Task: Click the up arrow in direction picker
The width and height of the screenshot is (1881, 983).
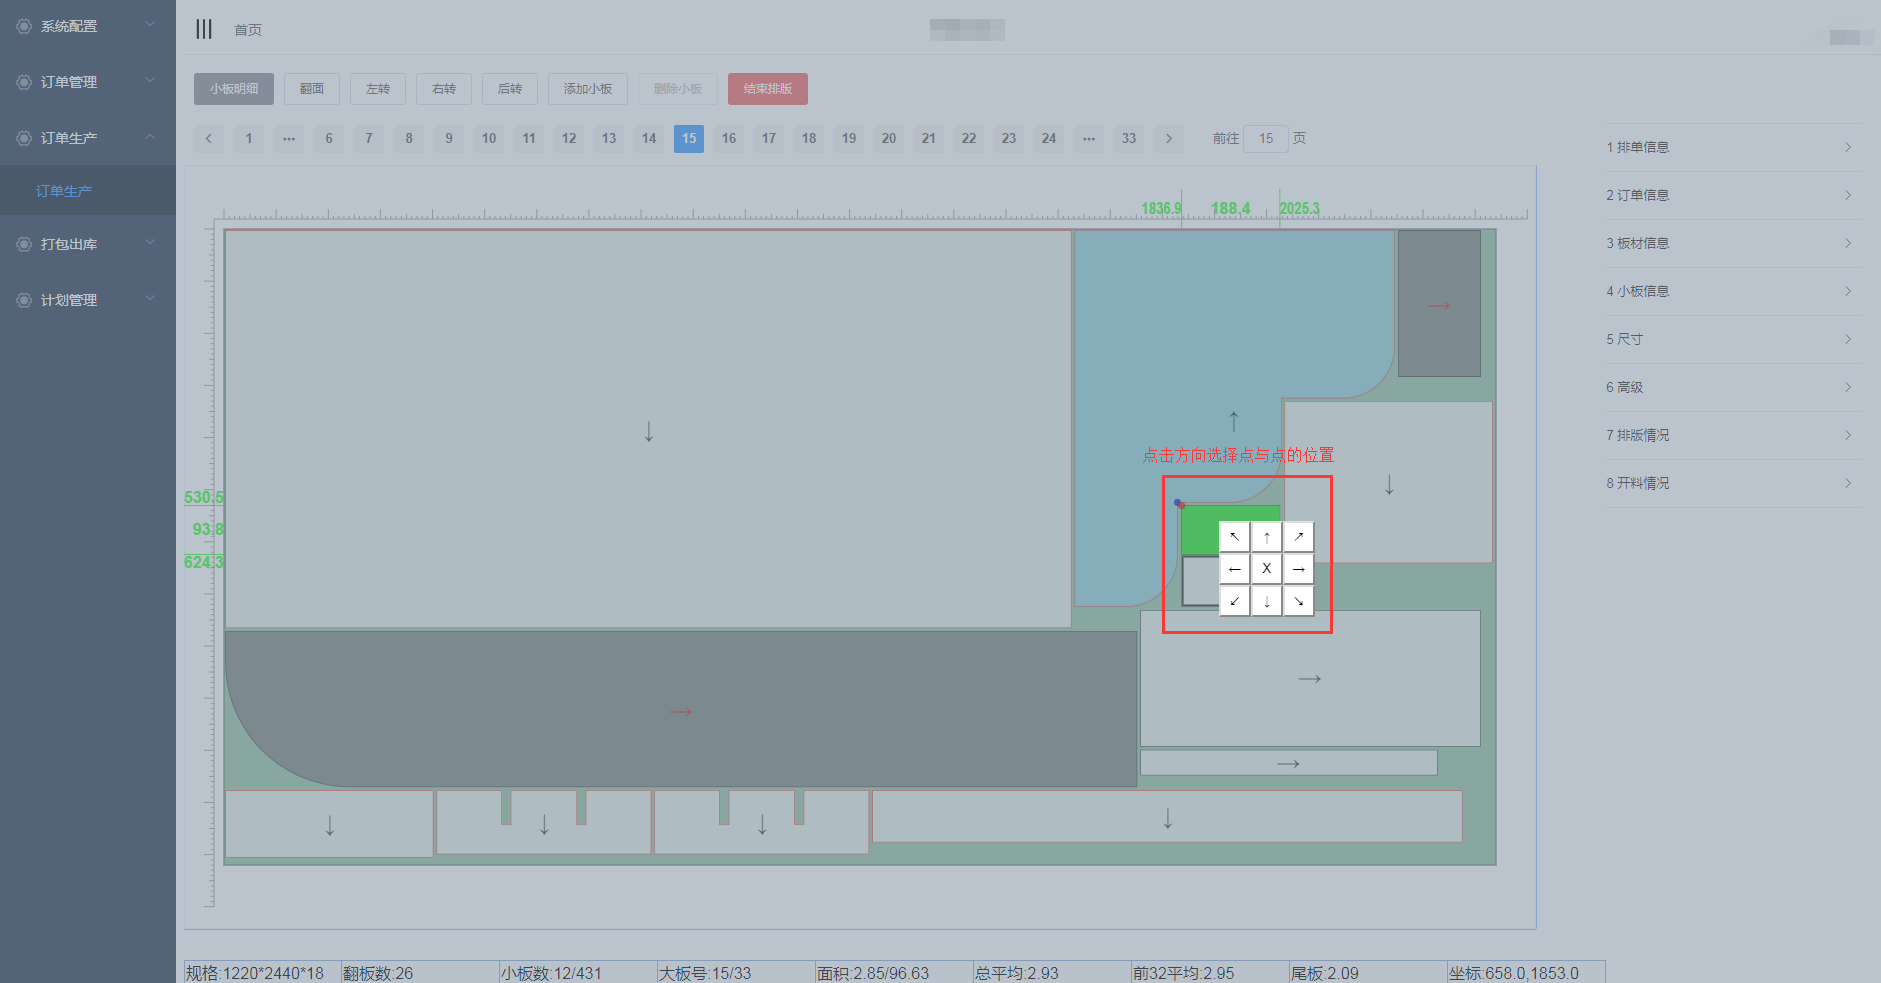Action: pyautogui.click(x=1267, y=537)
